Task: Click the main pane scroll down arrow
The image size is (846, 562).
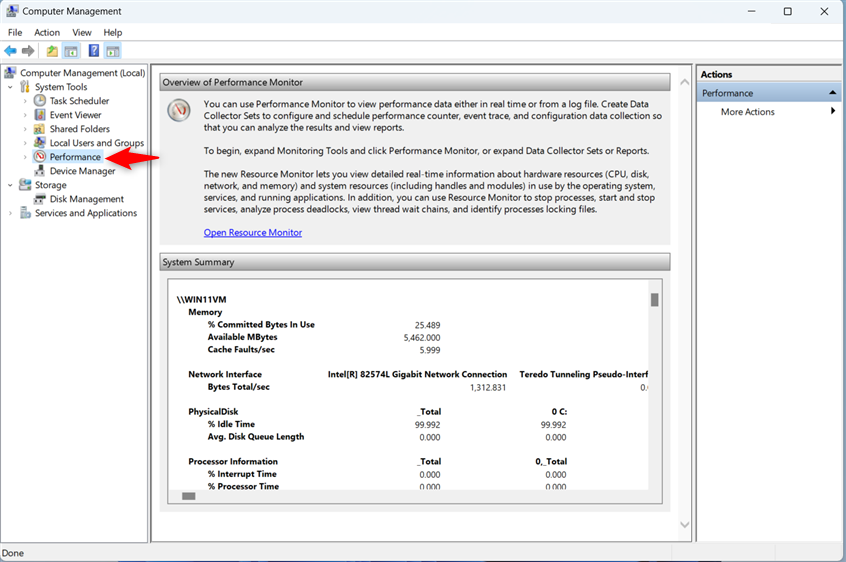Action: tap(685, 525)
